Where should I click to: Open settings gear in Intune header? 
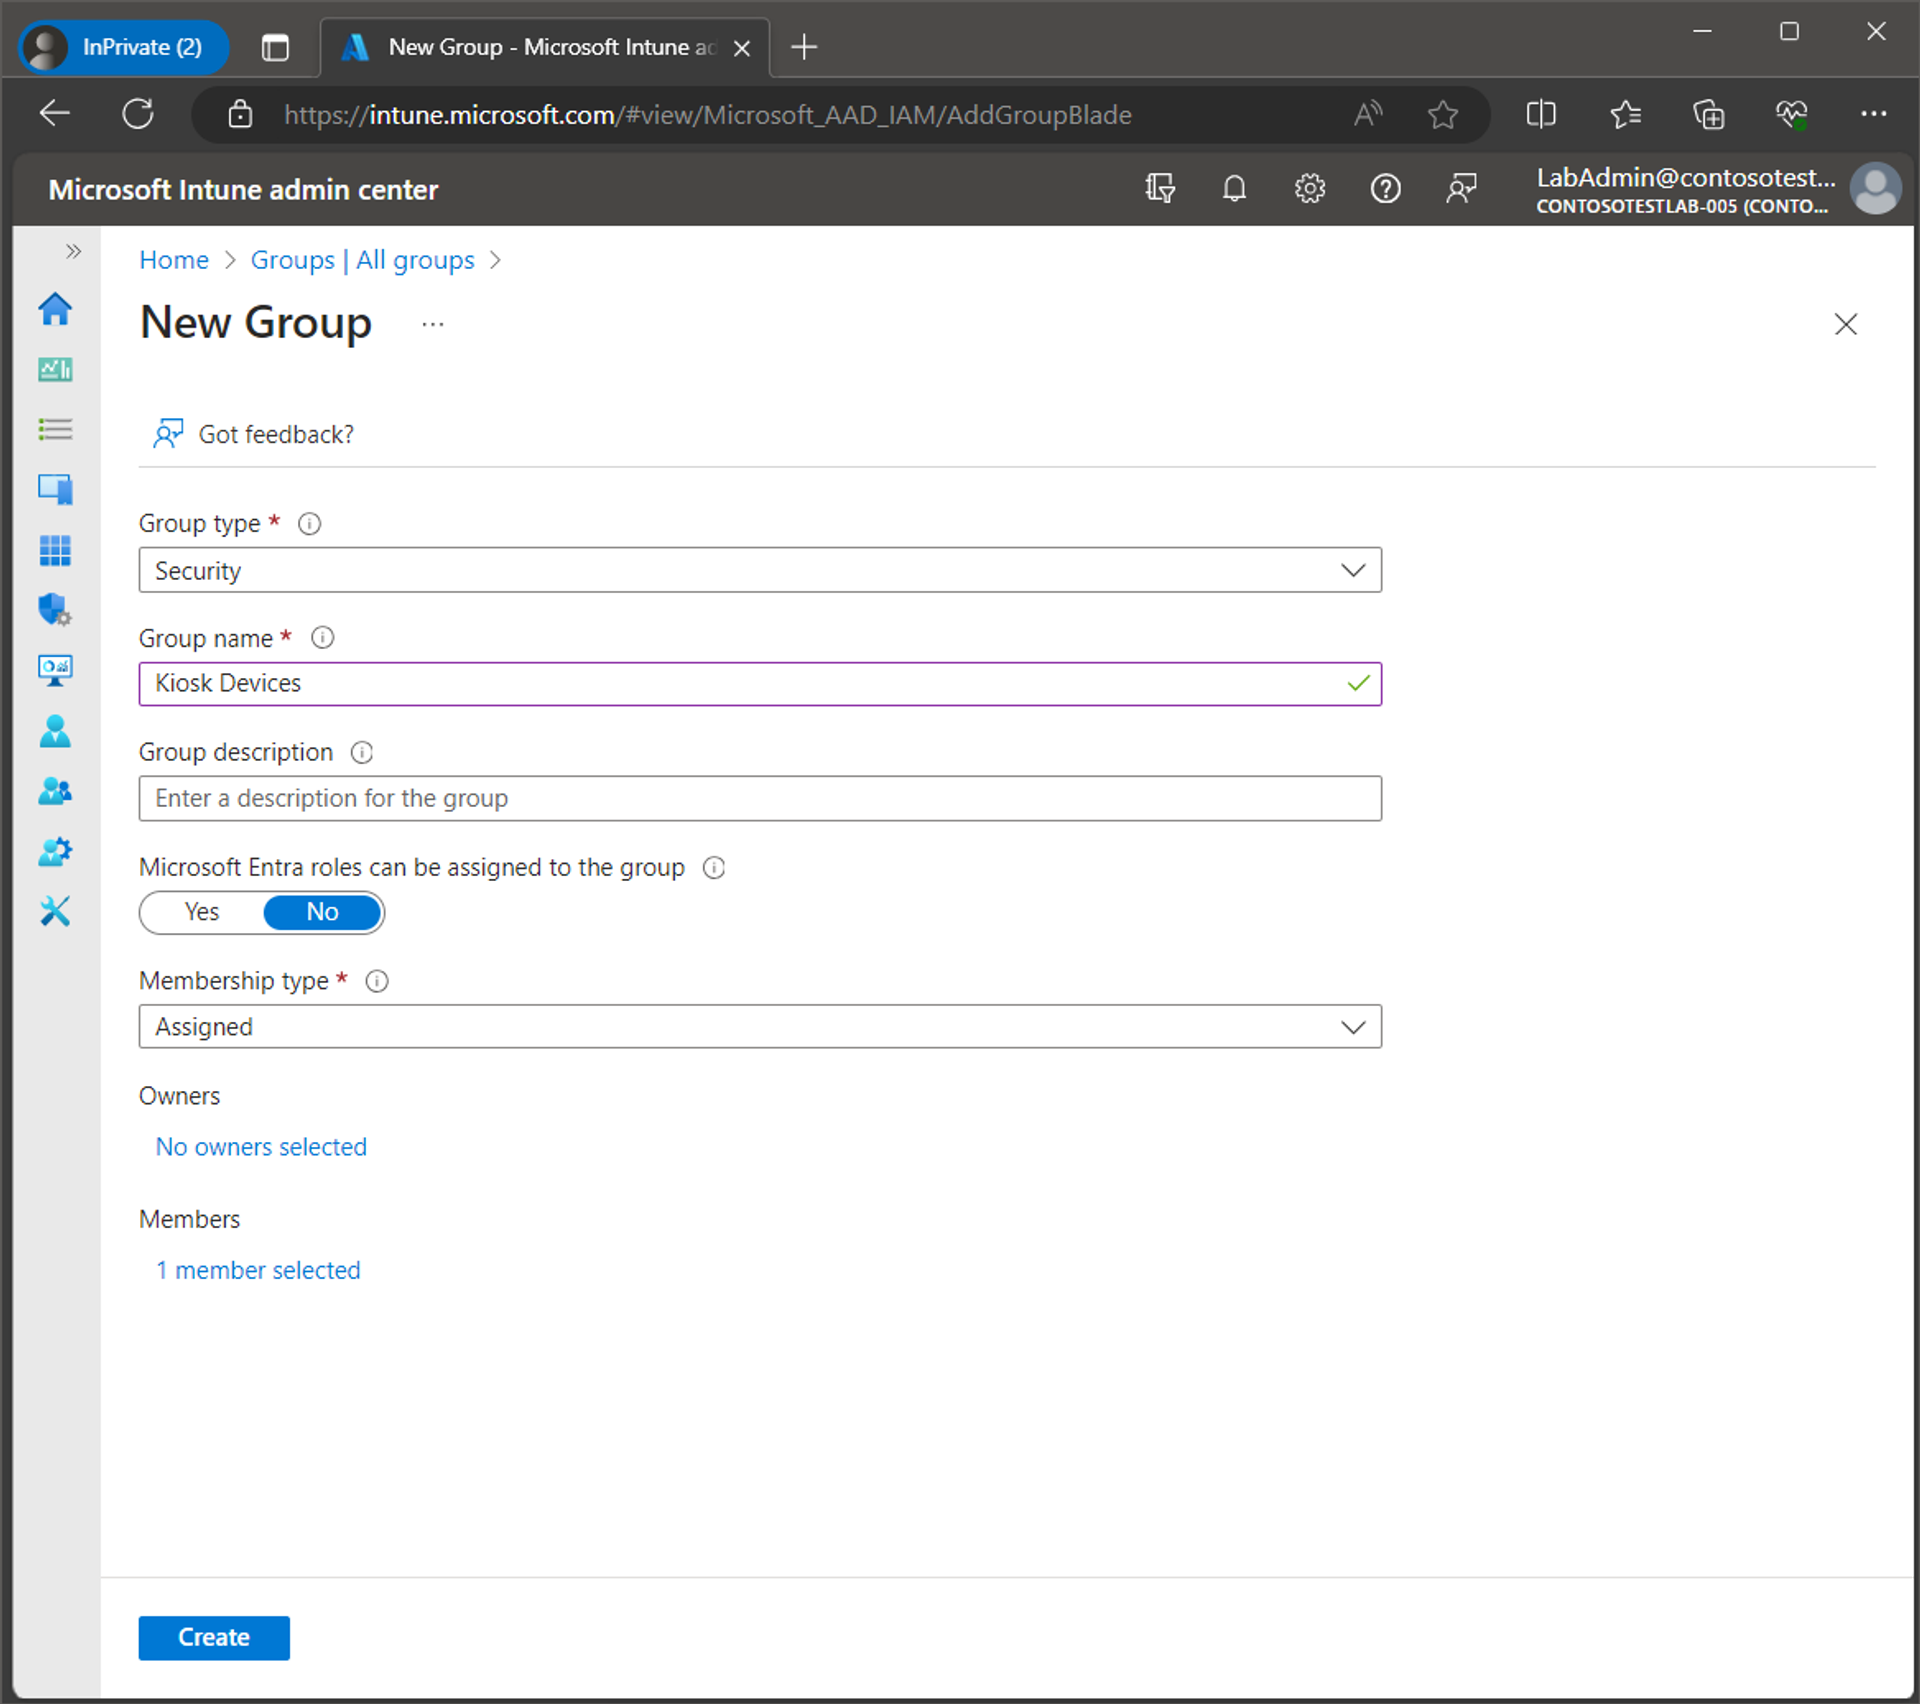(1309, 189)
